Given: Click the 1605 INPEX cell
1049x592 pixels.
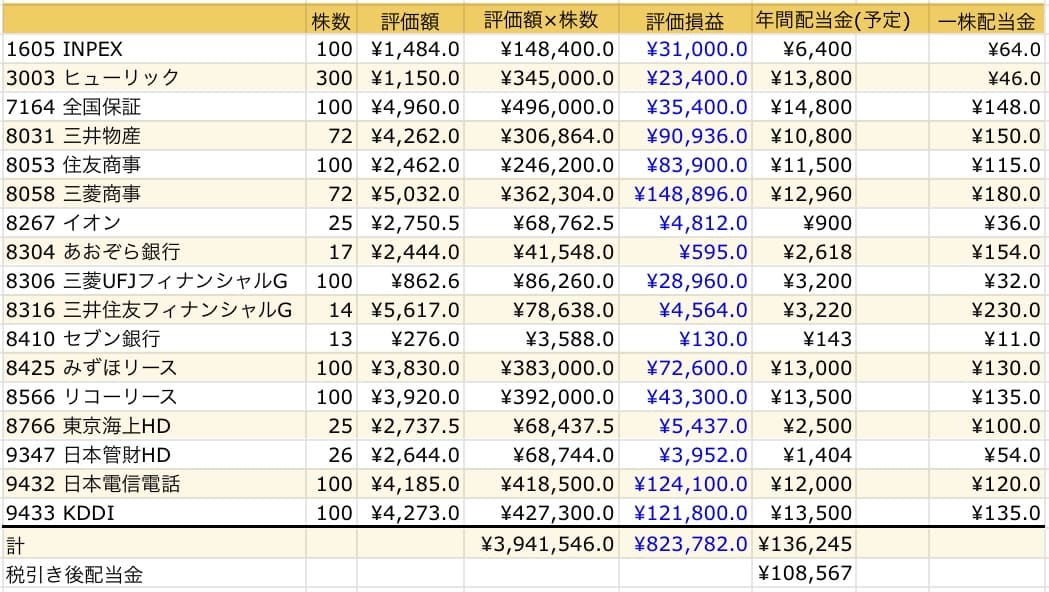Looking at the screenshot, I should coord(155,49).
